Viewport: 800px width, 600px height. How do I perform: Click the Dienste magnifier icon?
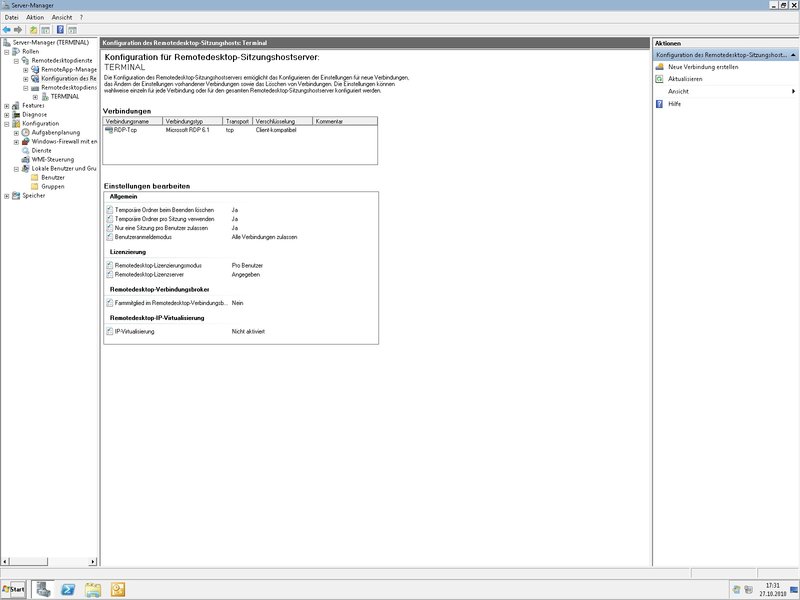[26, 151]
